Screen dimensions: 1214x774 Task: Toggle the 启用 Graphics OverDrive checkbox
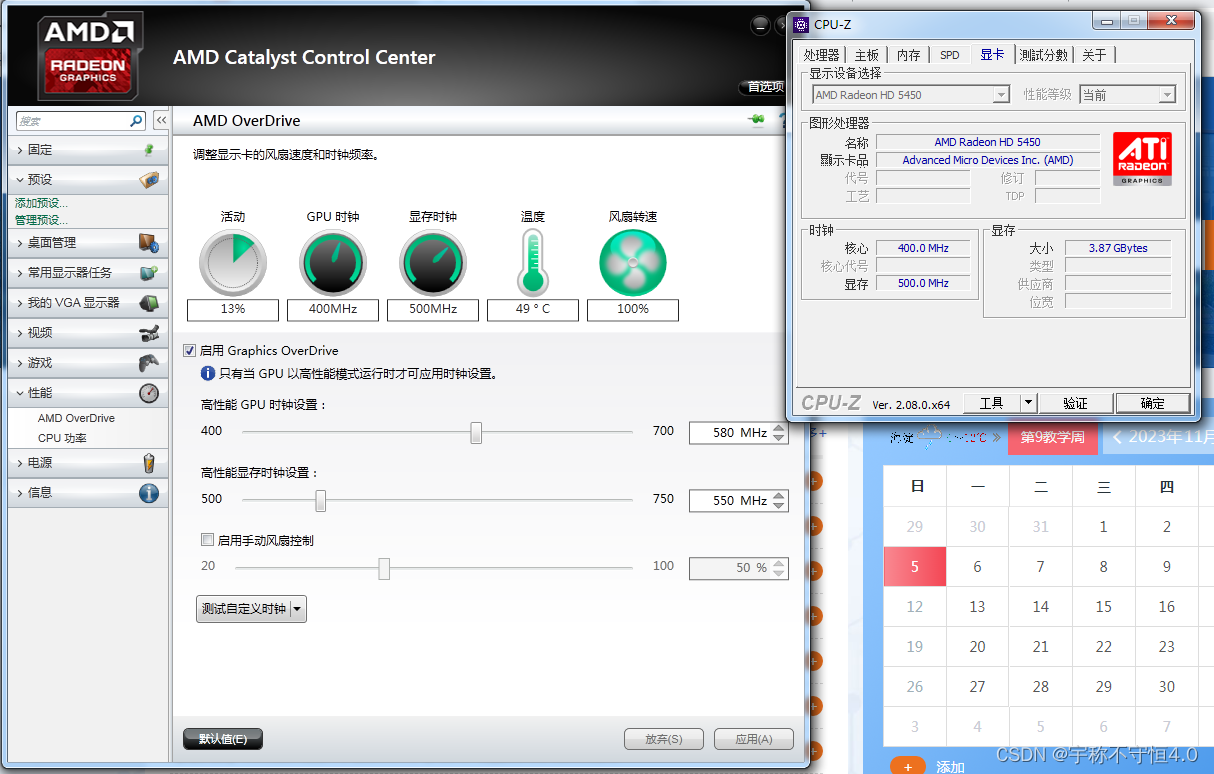(190, 350)
